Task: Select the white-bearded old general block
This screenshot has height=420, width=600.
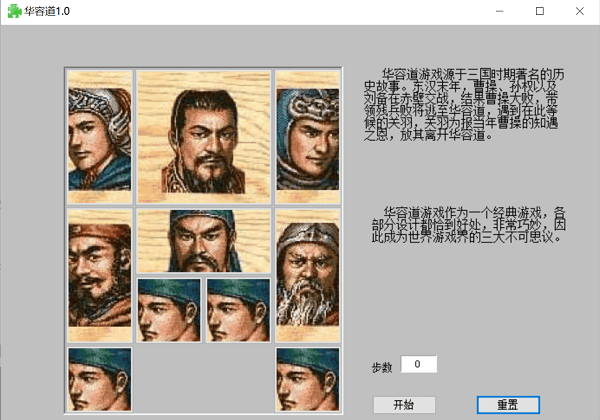Action: [308, 275]
